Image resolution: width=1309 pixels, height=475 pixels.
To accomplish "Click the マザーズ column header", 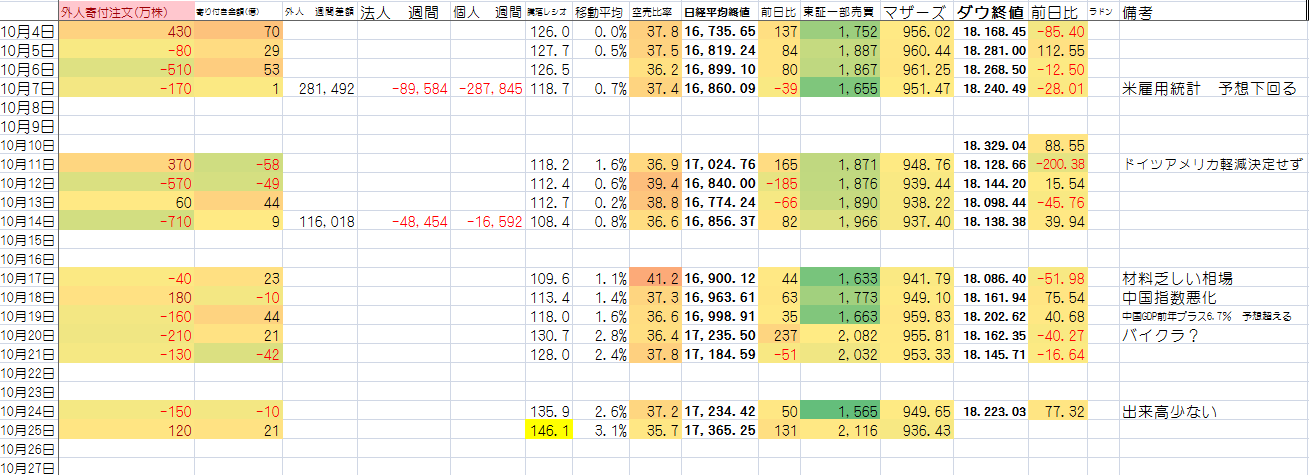I will click(915, 13).
